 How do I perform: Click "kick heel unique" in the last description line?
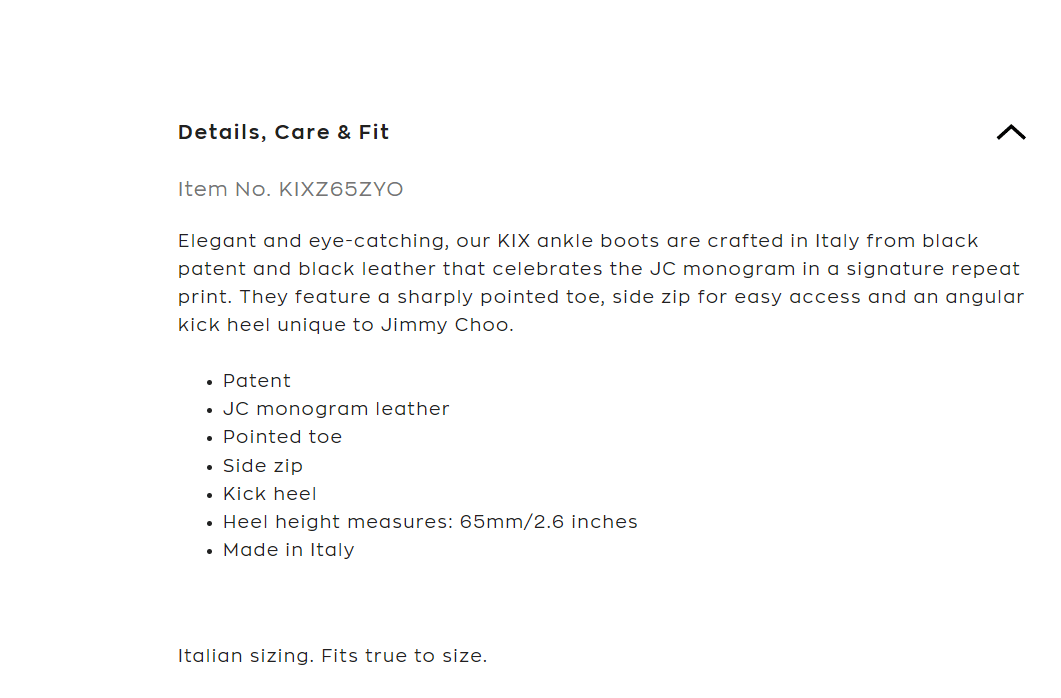point(254,325)
